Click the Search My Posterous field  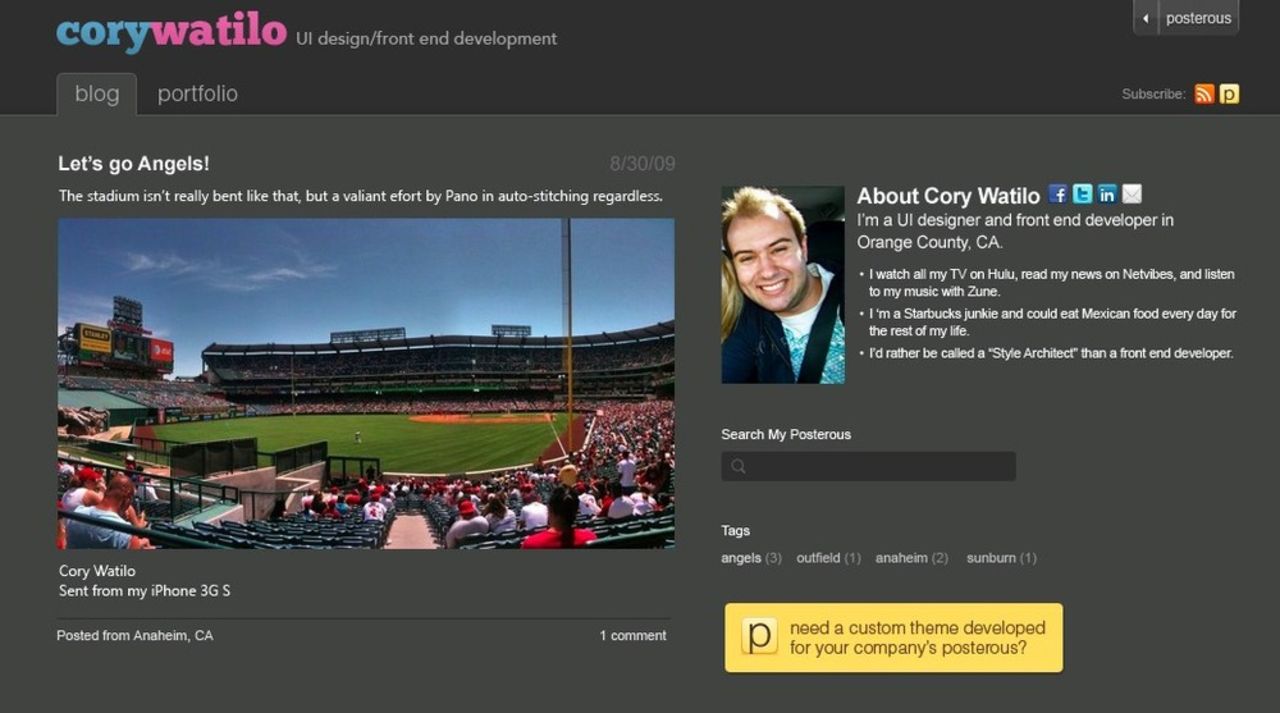pyautogui.click(x=880, y=466)
